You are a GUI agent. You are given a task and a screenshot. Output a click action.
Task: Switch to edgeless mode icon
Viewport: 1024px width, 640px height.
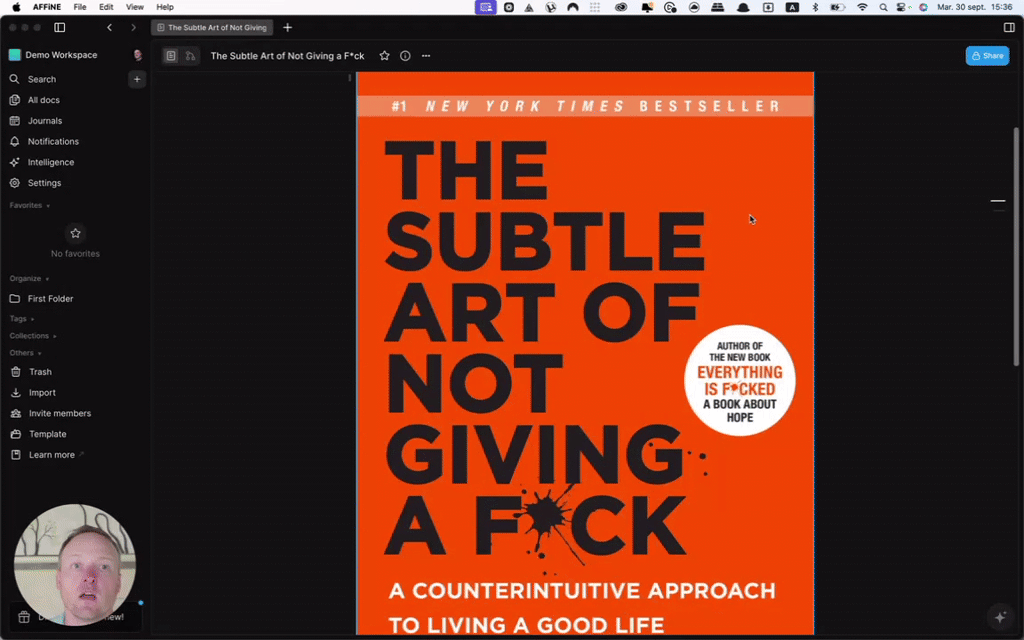[190, 56]
